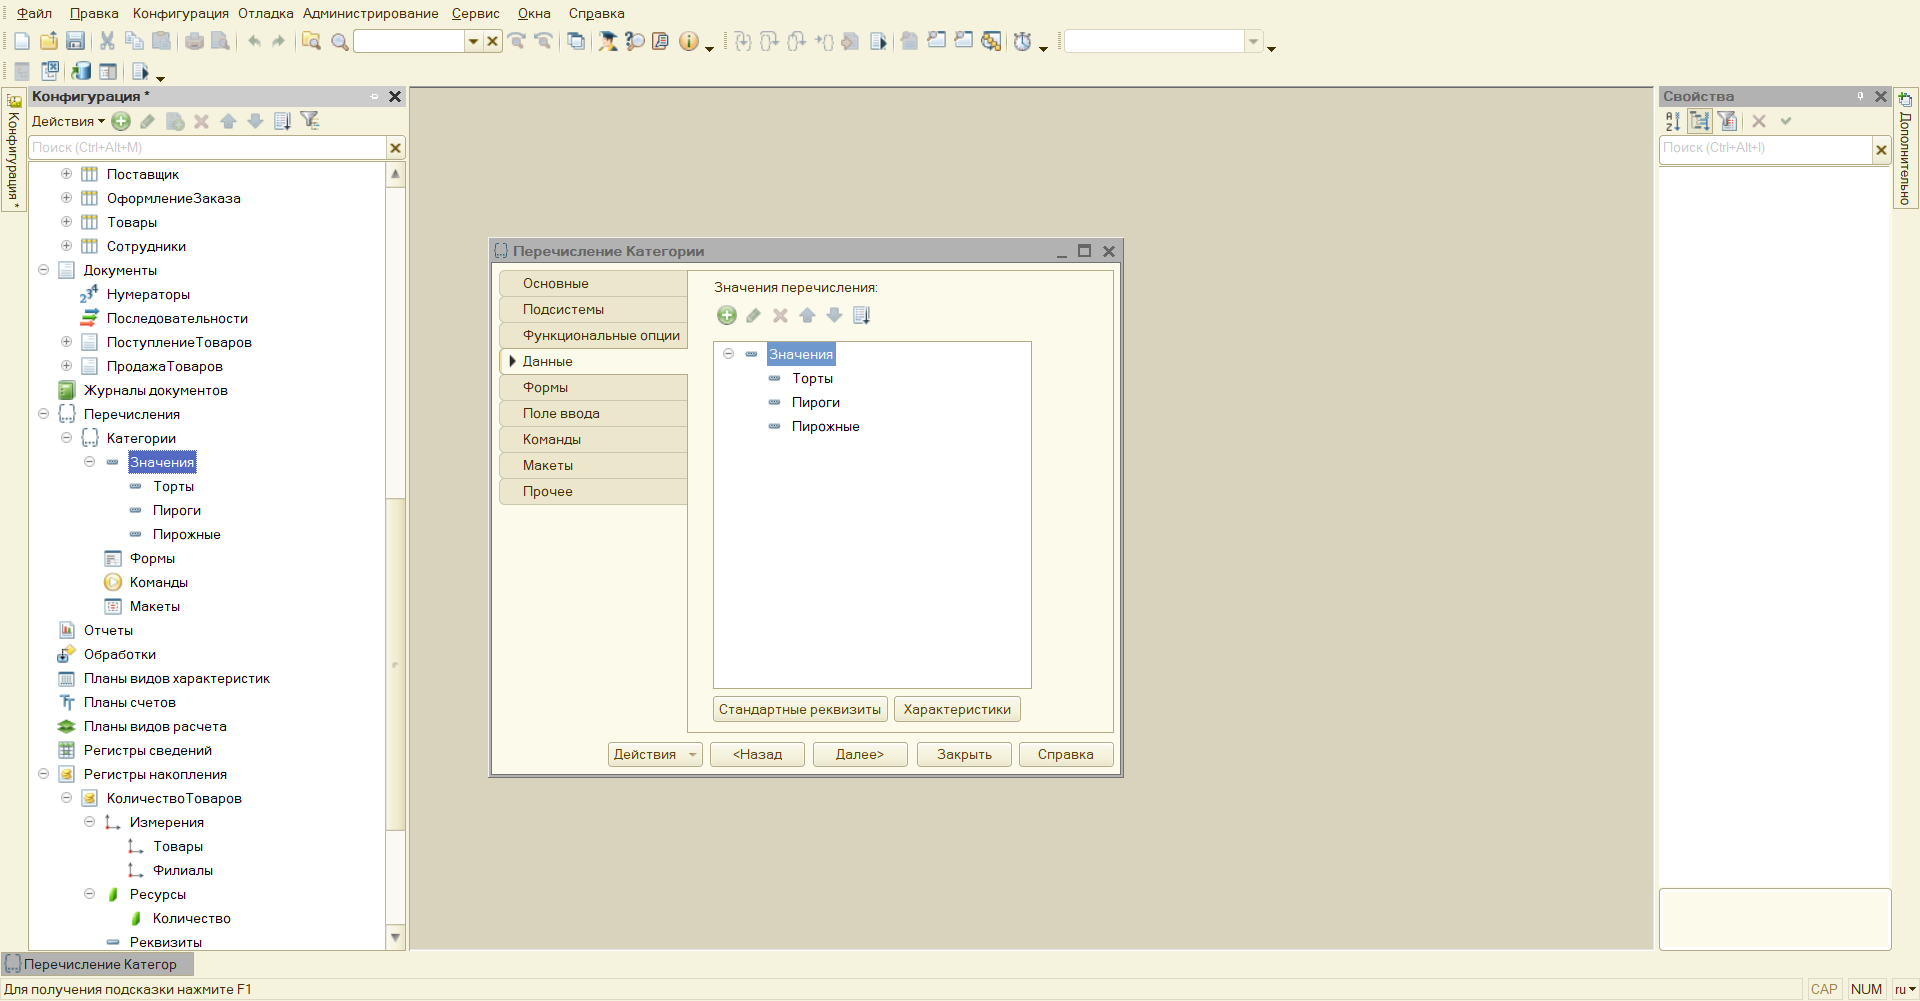1920x1001 pixels.
Task: Click the Характеристики button
Action: [x=957, y=710]
